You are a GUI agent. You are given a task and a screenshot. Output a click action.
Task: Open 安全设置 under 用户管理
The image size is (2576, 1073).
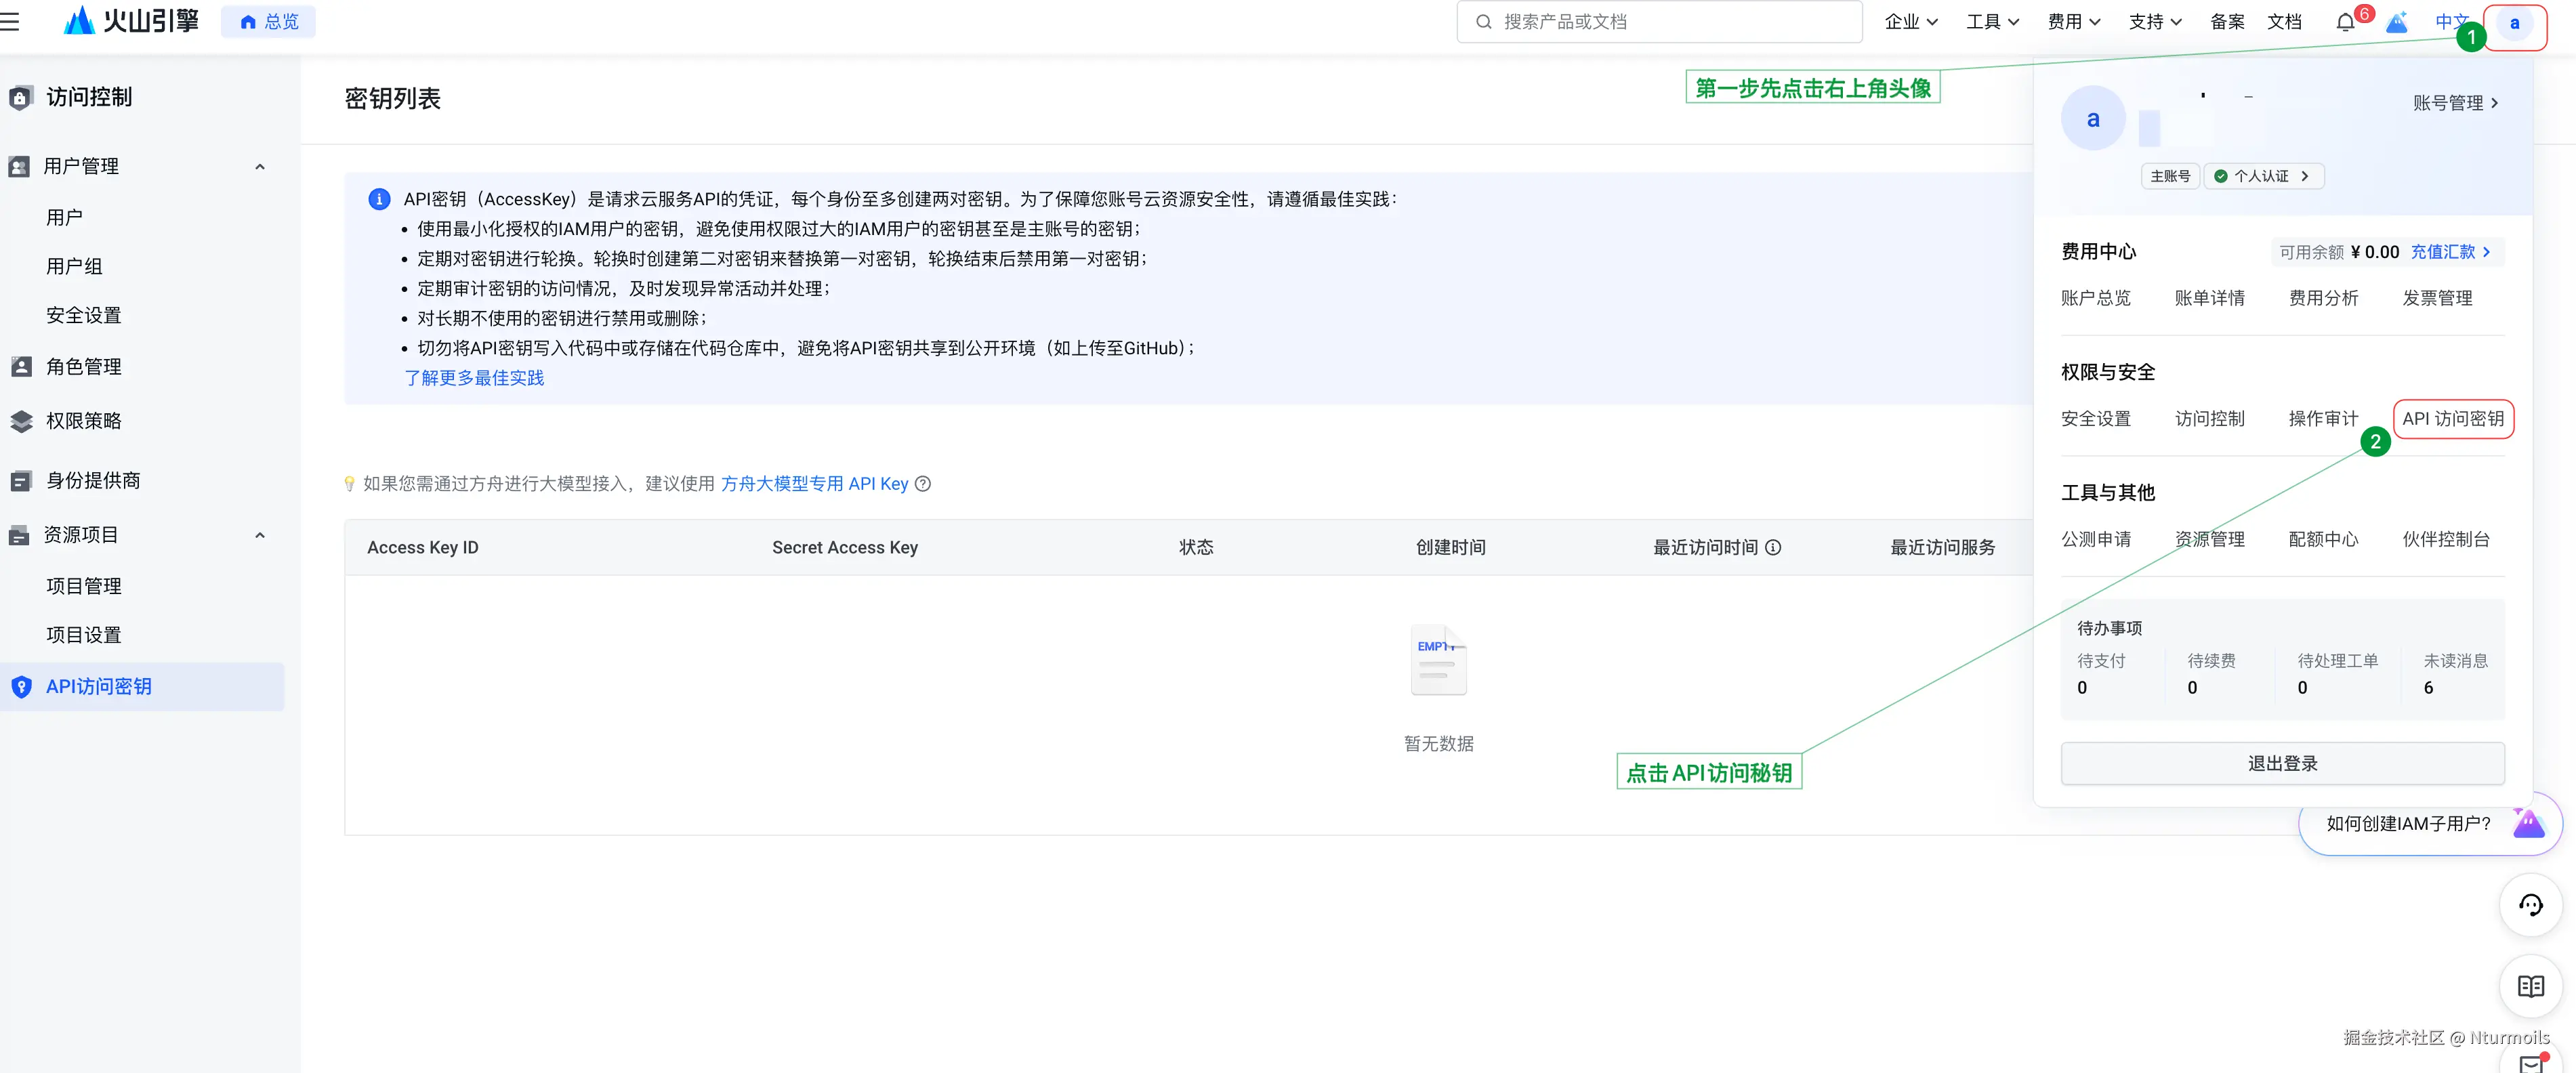pos(83,314)
